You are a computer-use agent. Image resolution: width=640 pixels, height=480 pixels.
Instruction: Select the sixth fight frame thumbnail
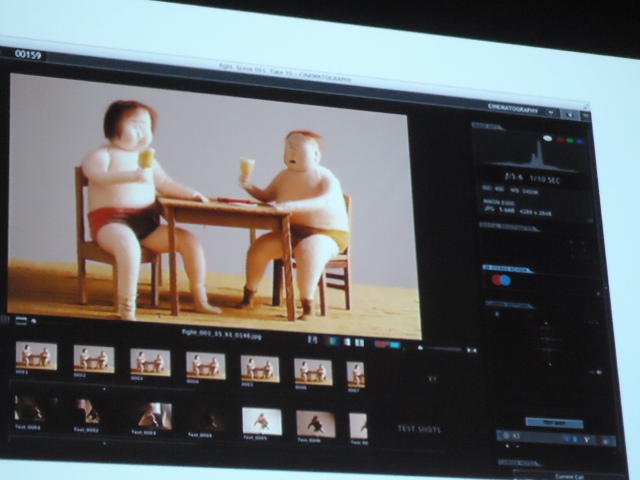(313, 371)
